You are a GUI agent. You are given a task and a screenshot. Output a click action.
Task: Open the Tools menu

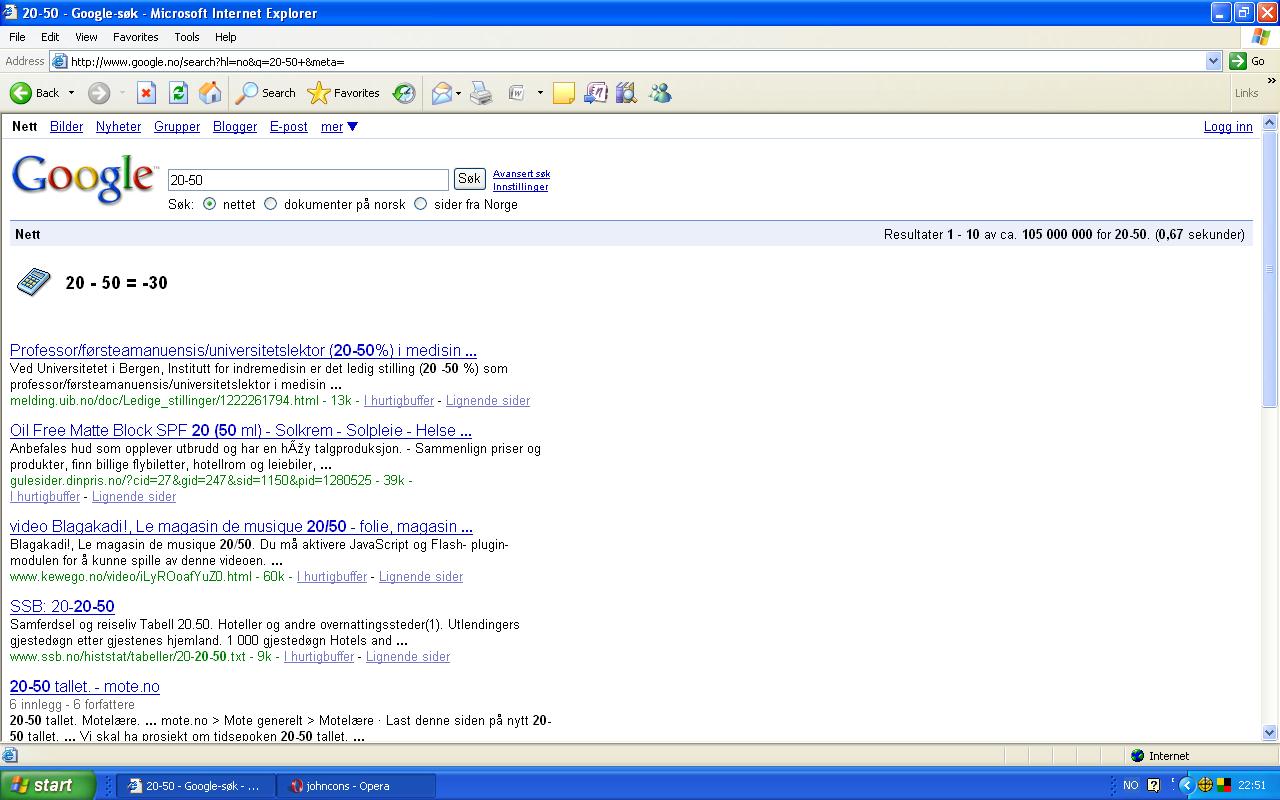click(187, 37)
